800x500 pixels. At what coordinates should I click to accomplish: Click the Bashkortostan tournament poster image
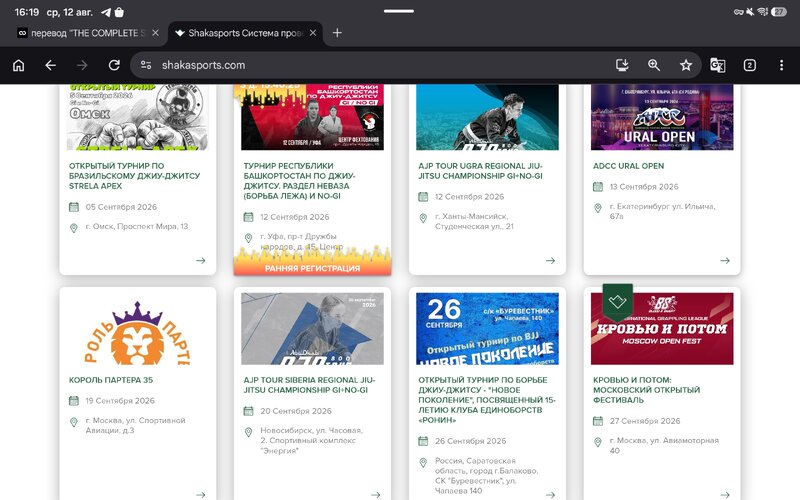point(312,117)
